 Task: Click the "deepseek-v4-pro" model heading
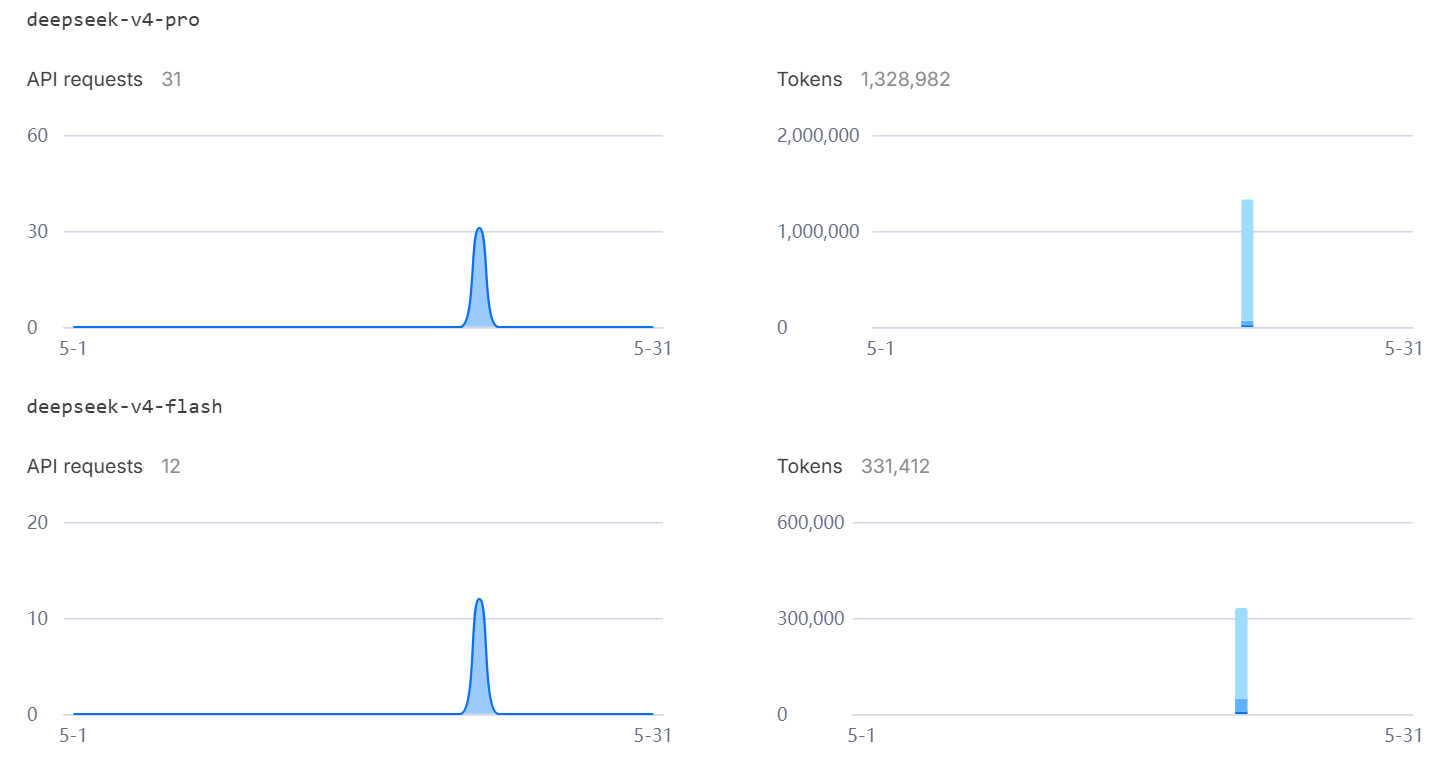pyautogui.click(x=113, y=20)
